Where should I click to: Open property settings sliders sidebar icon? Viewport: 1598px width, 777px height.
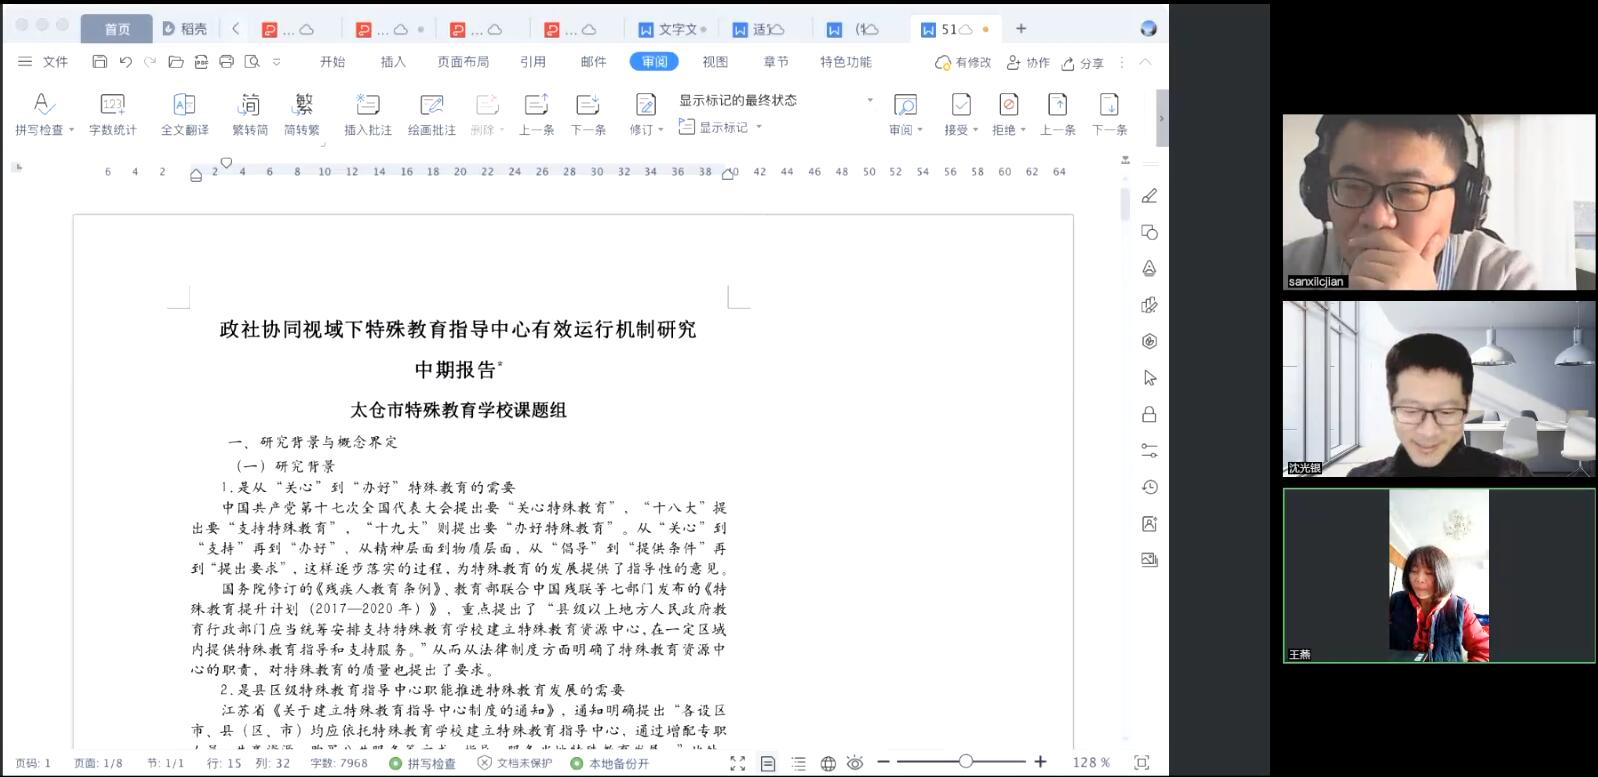coord(1150,451)
